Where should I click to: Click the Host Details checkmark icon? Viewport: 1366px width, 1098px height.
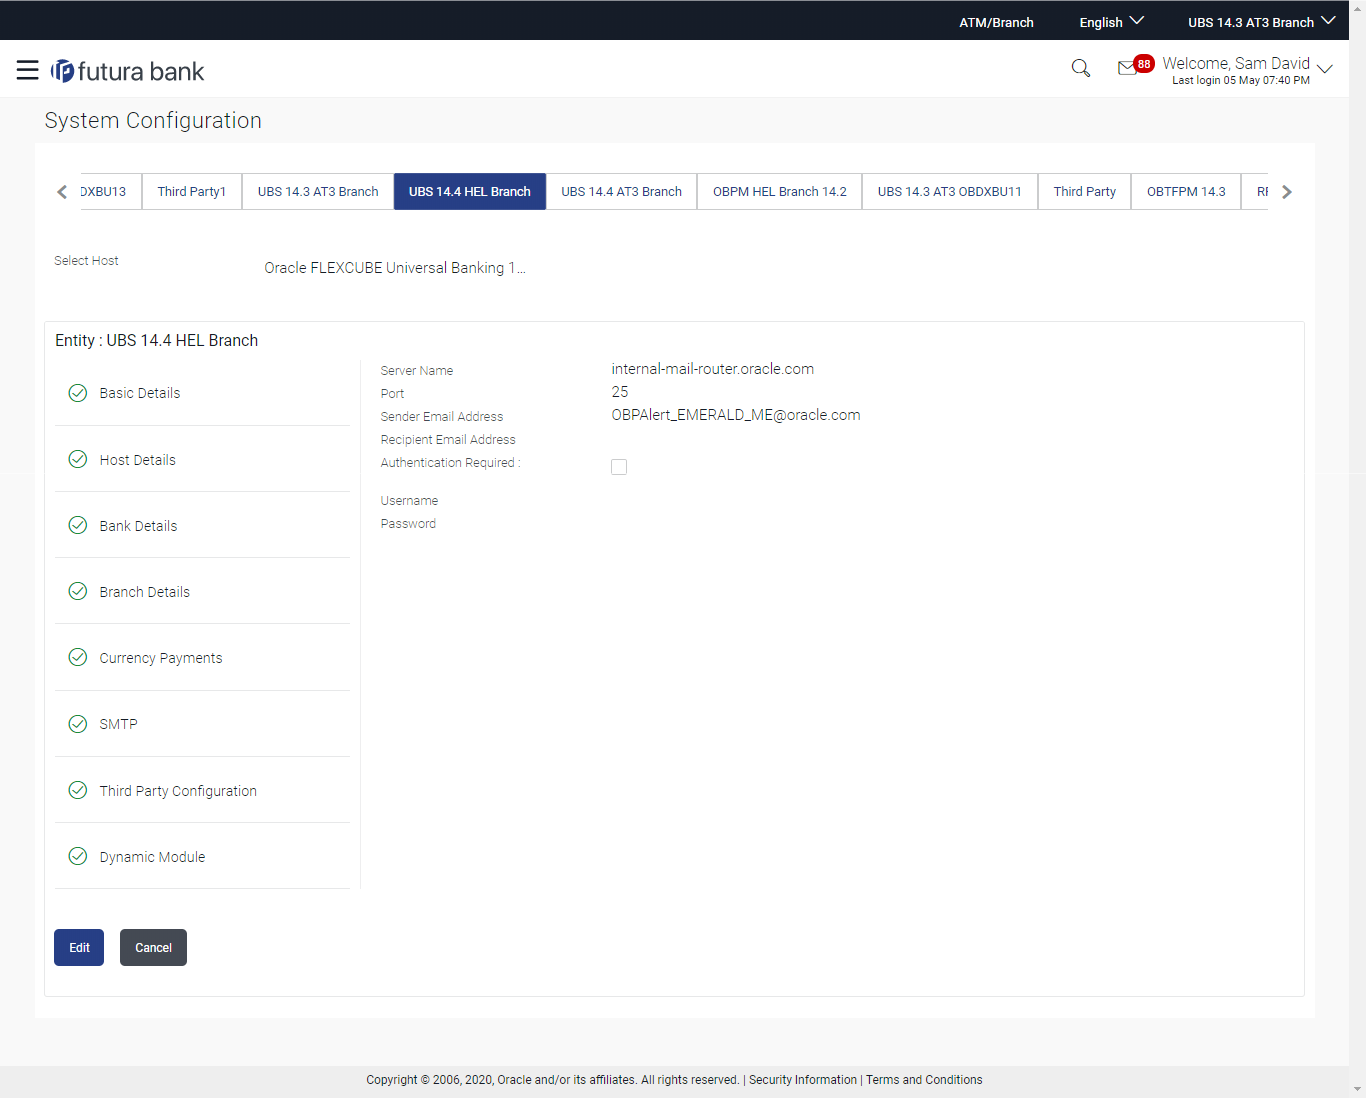78,459
